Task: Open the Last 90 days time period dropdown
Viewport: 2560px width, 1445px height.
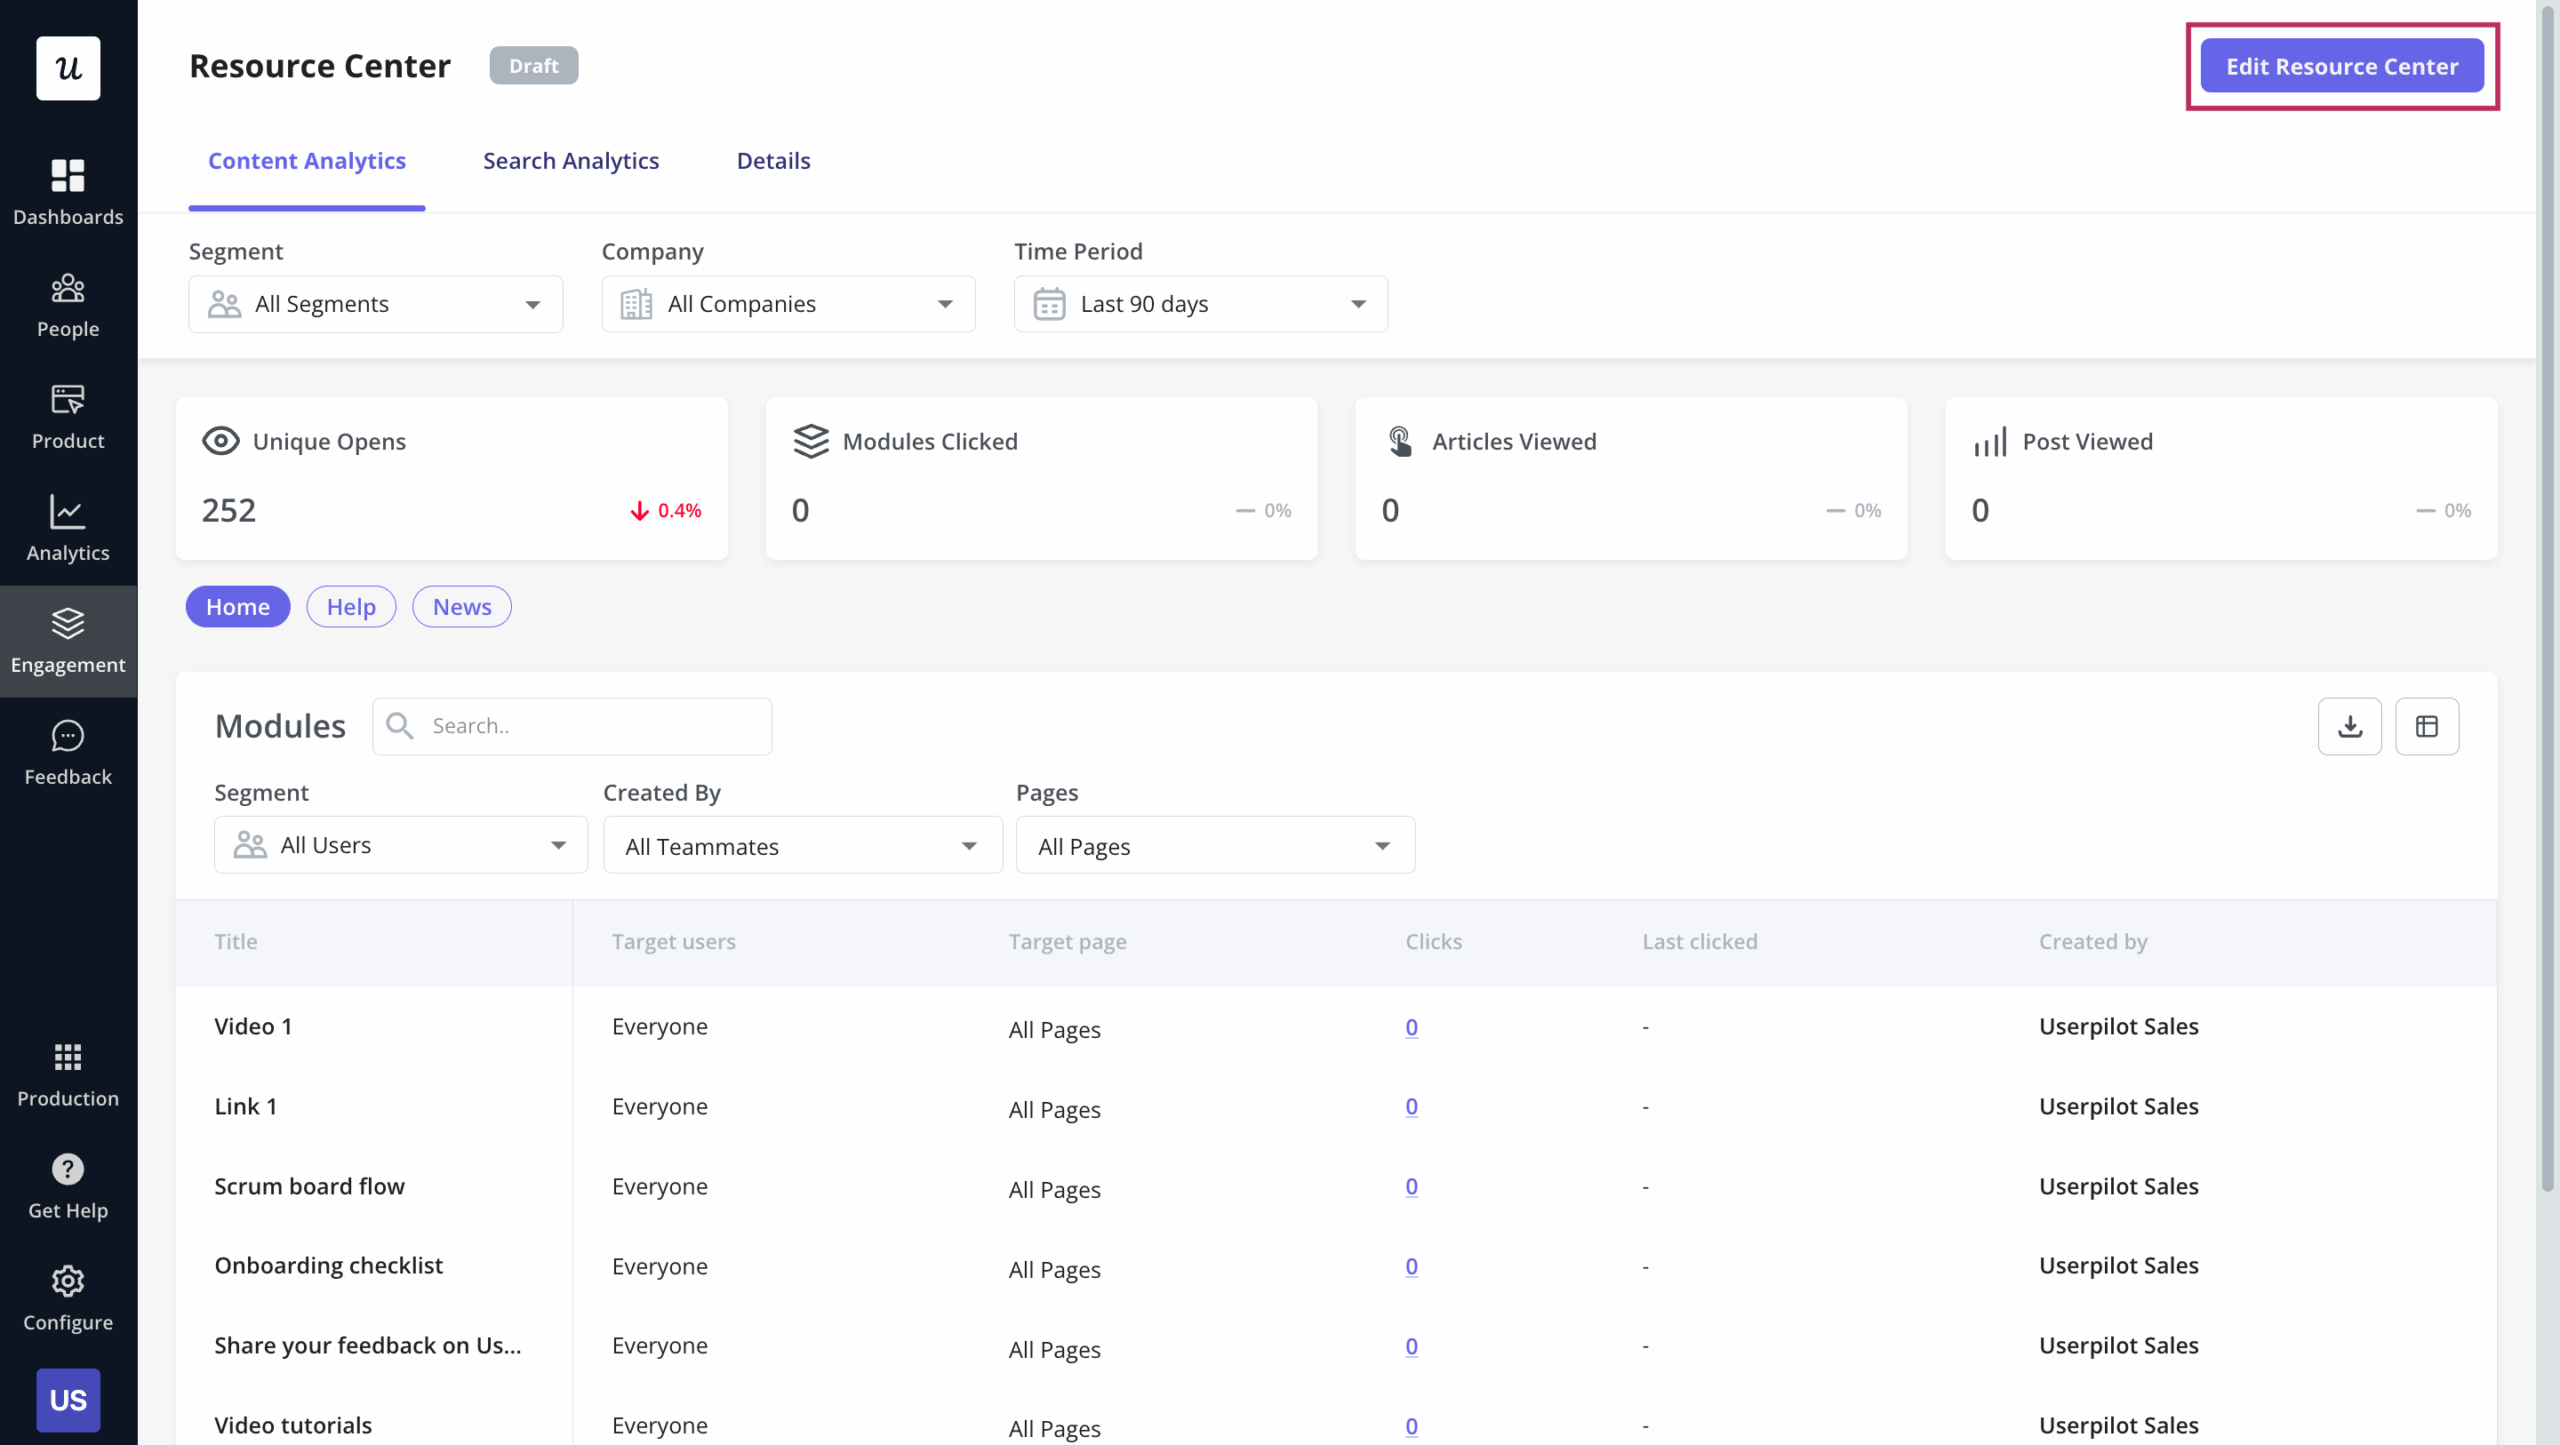Action: coord(1200,304)
